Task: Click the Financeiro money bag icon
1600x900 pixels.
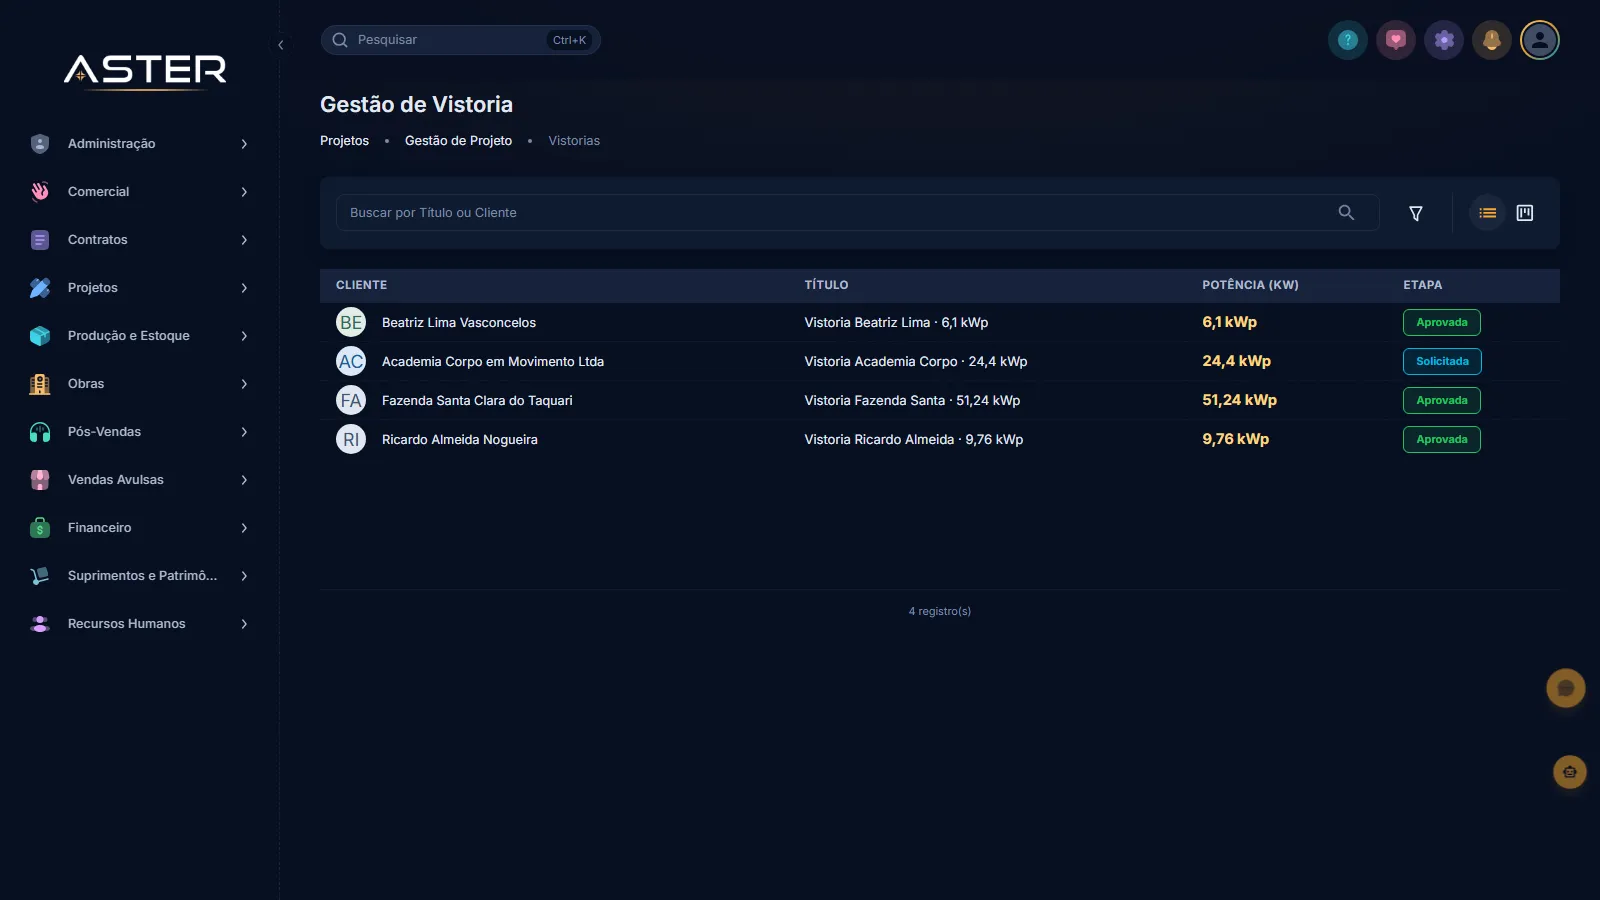Action: [40, 528]
